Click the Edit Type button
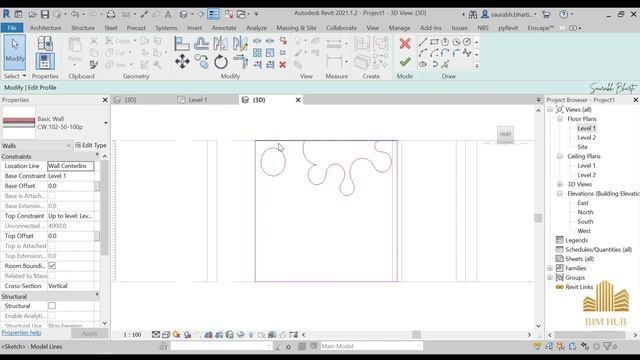The image size is (640, 360). click(x=91, y=145)
